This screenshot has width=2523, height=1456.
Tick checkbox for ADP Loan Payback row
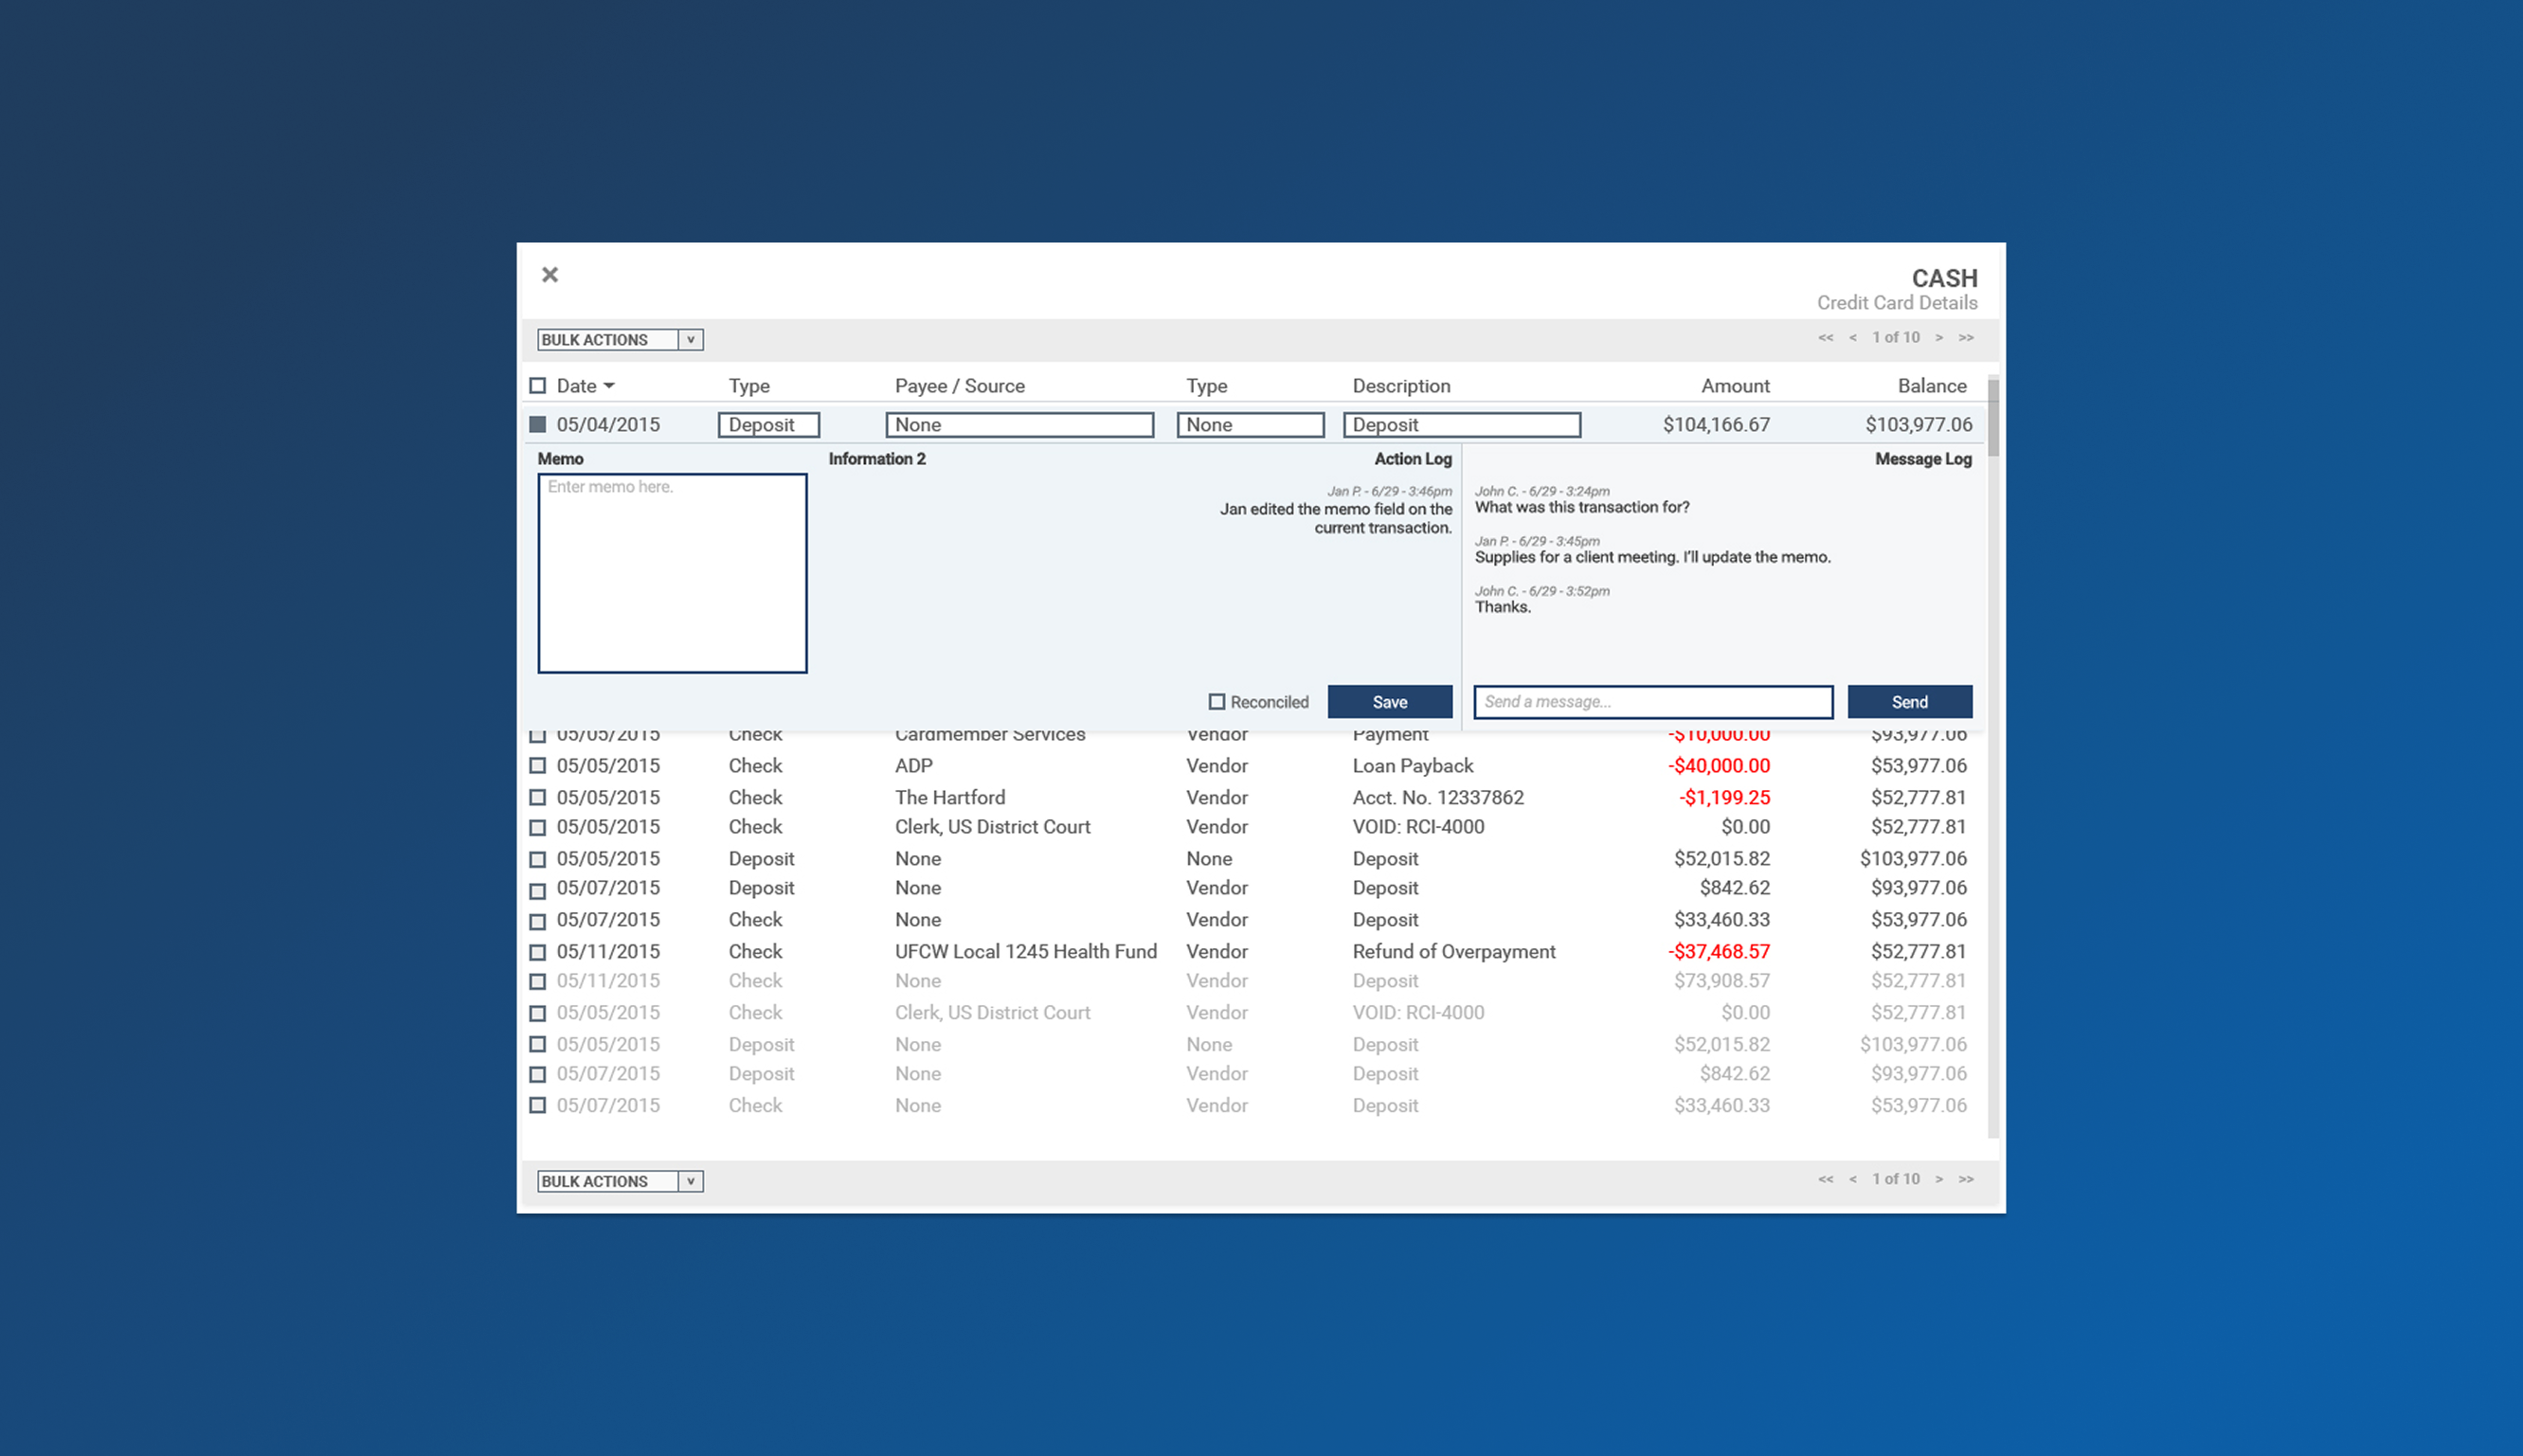point(538,766)
